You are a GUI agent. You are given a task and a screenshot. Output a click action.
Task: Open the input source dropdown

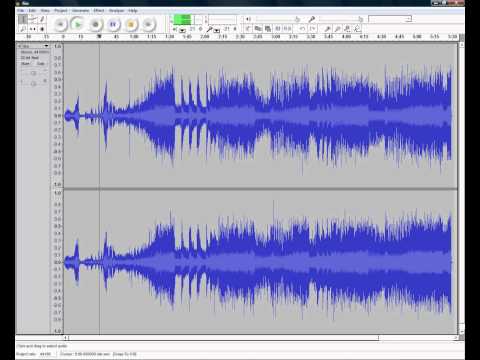coord(390,19)
